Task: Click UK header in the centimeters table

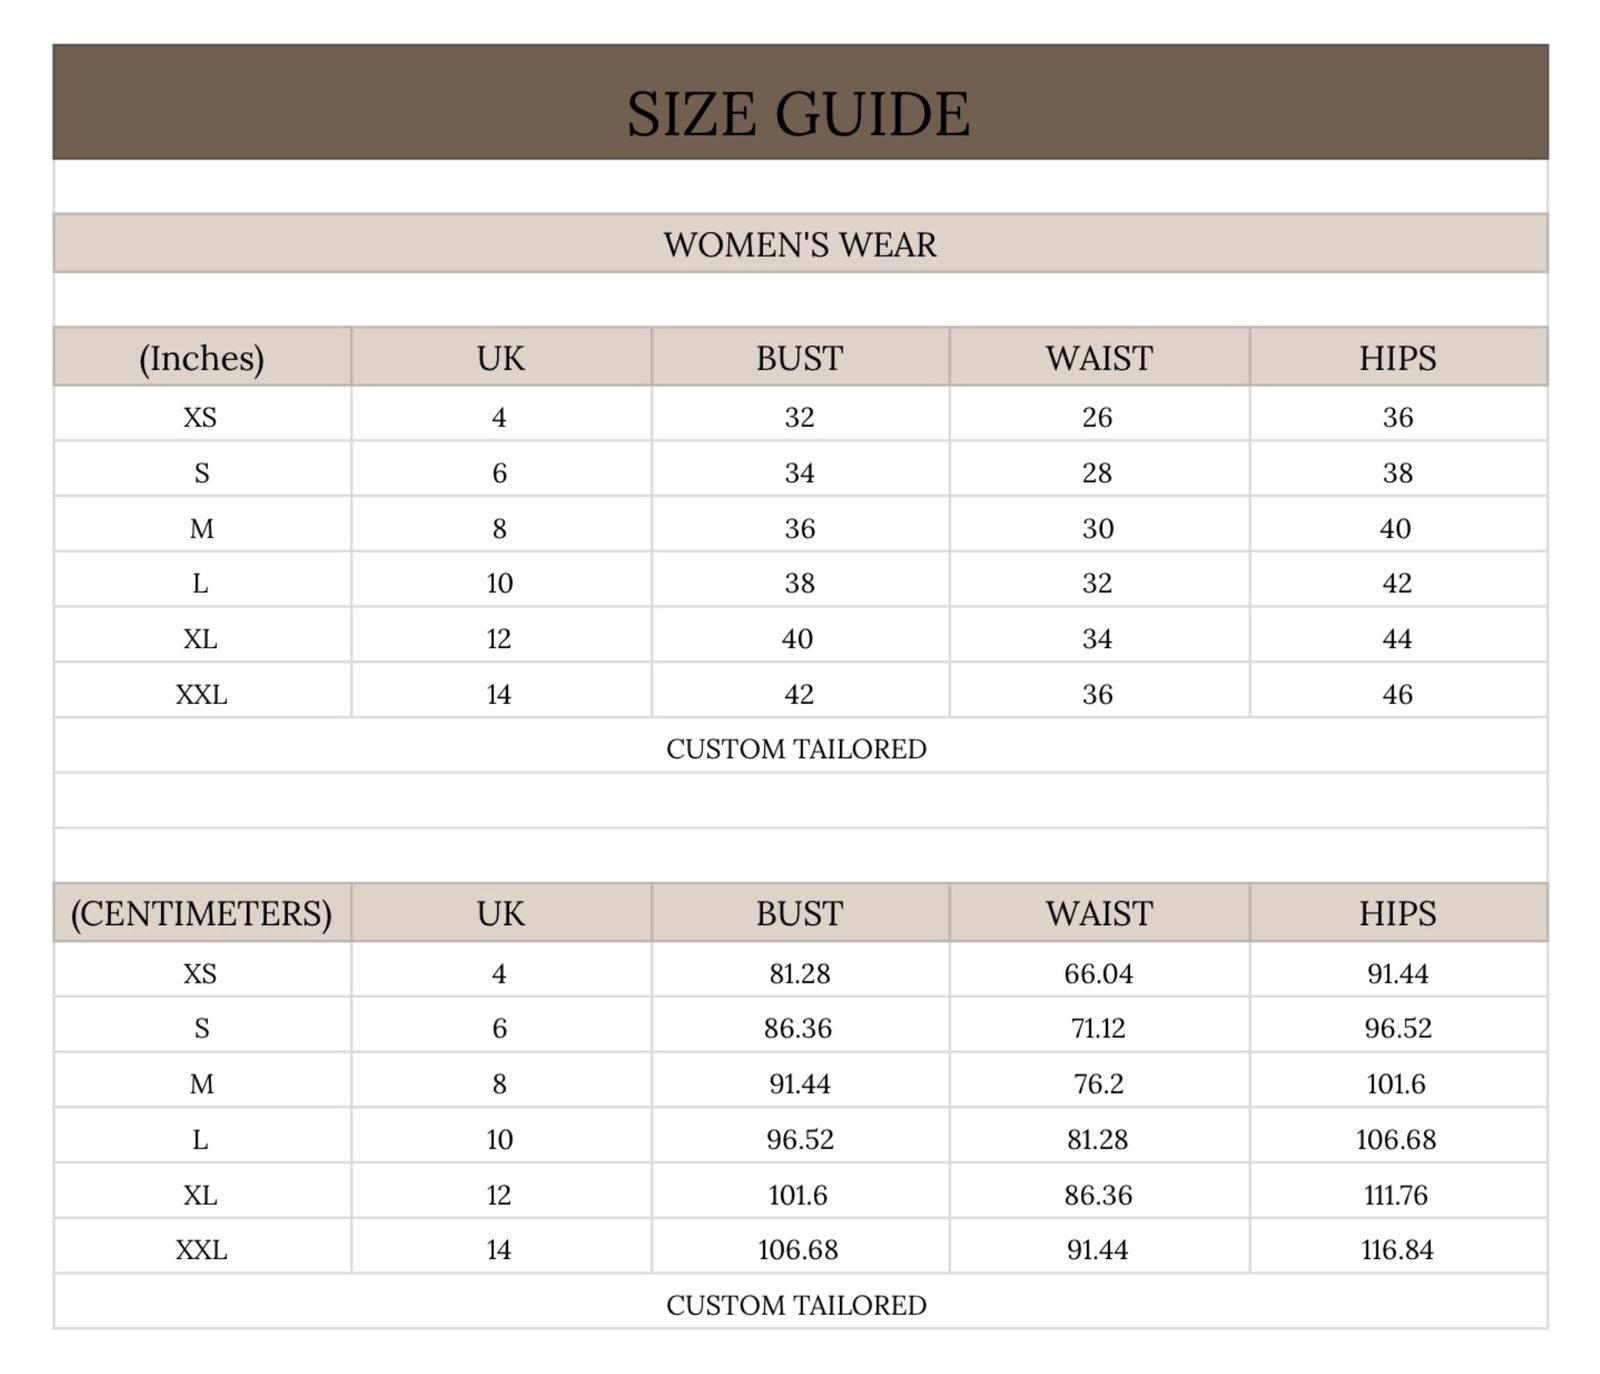Action: (x=500, y=913)
